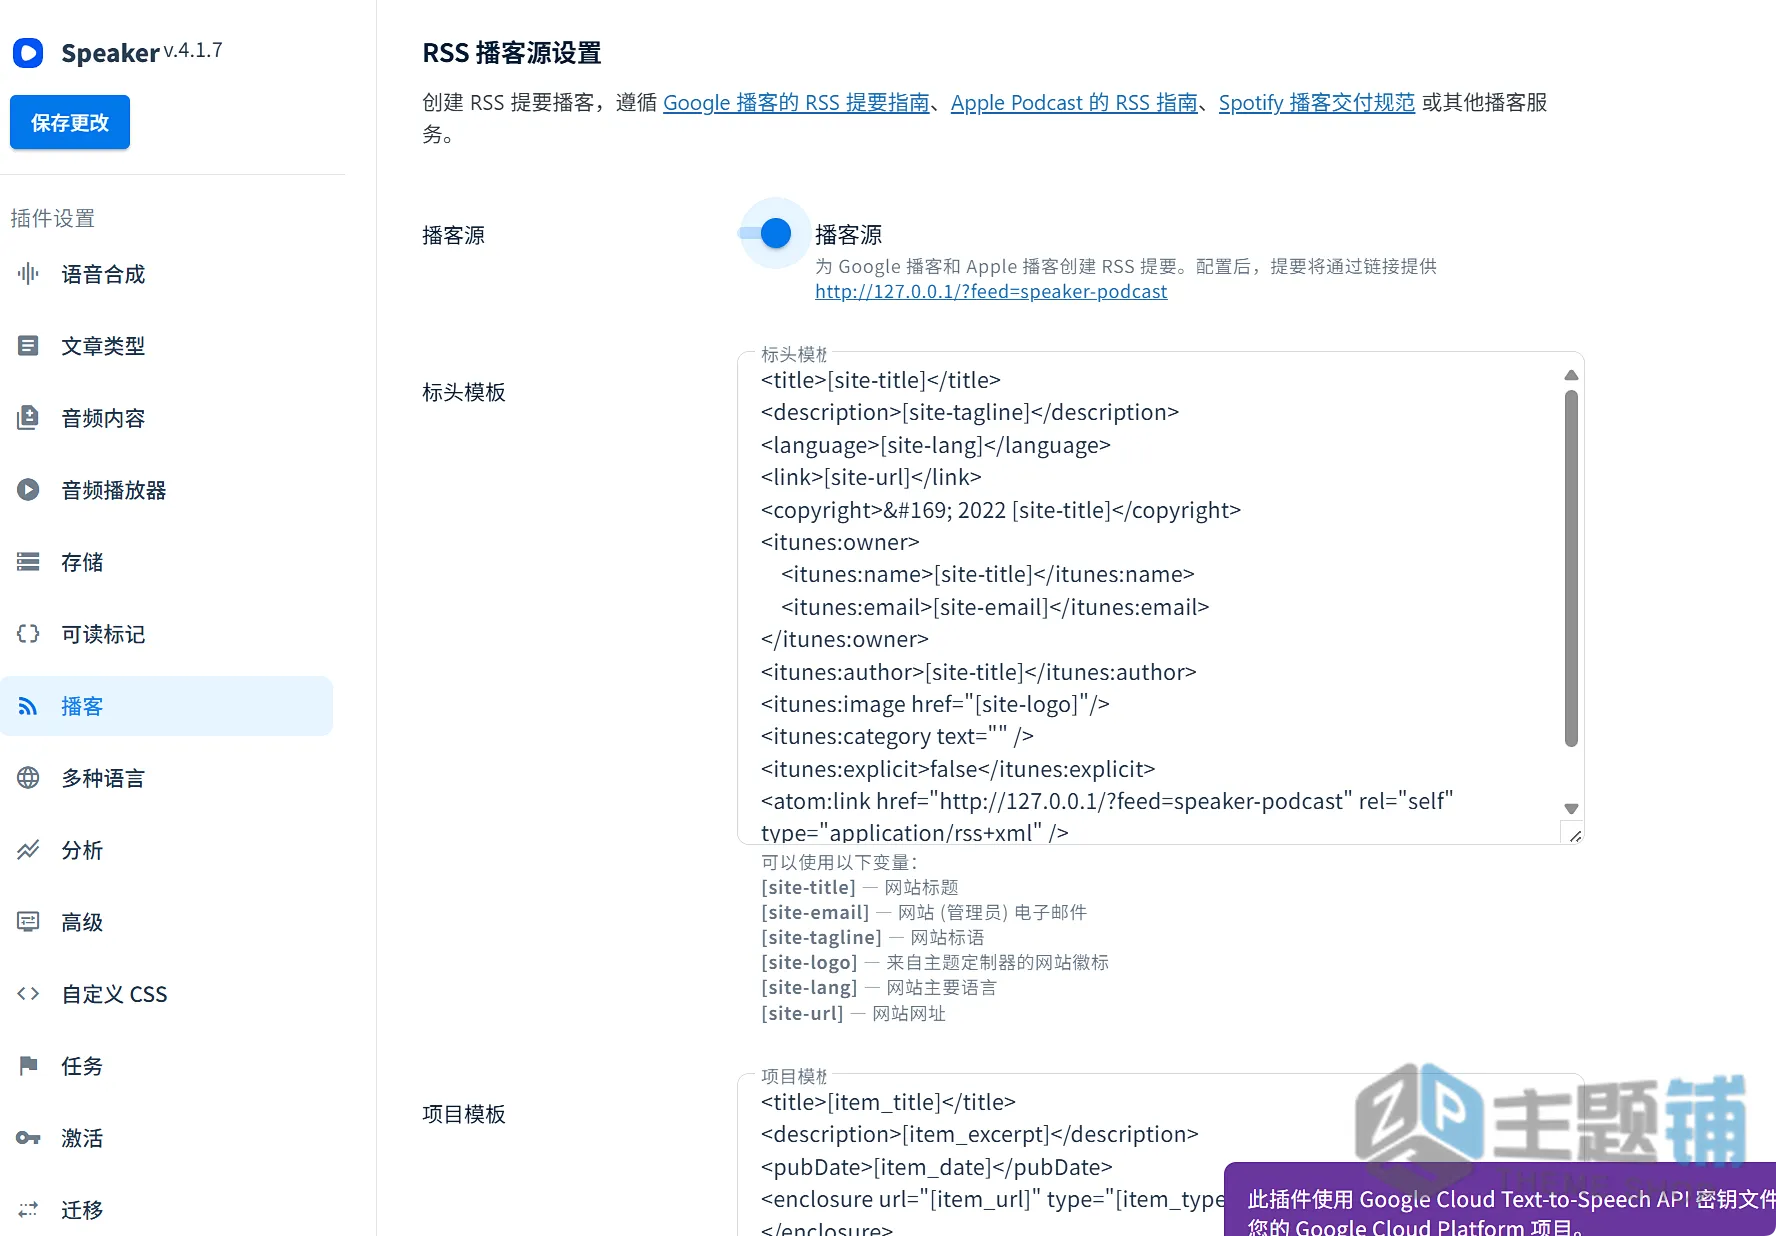The image size is (1776, 1236).
Task: Open the 文章类型 settings tab
Action: (x=166, y=346)
